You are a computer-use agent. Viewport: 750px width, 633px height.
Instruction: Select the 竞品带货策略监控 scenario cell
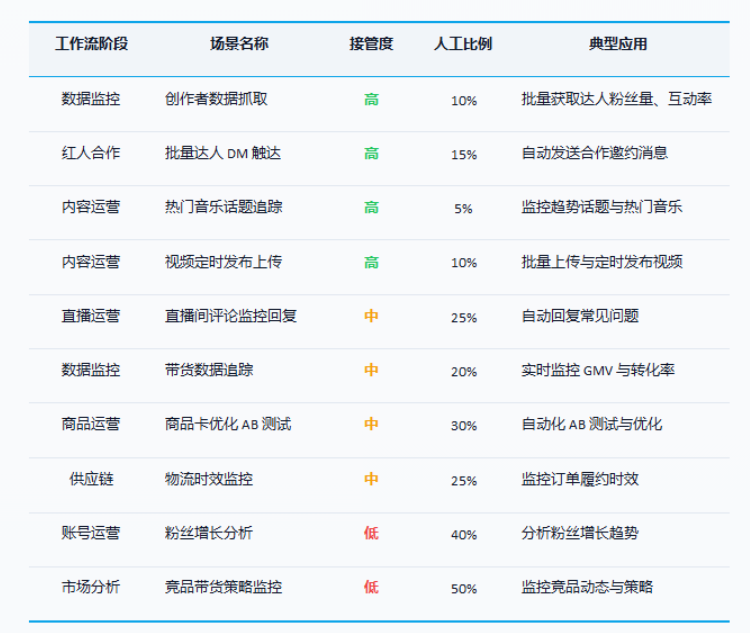(x=224, y=587)
